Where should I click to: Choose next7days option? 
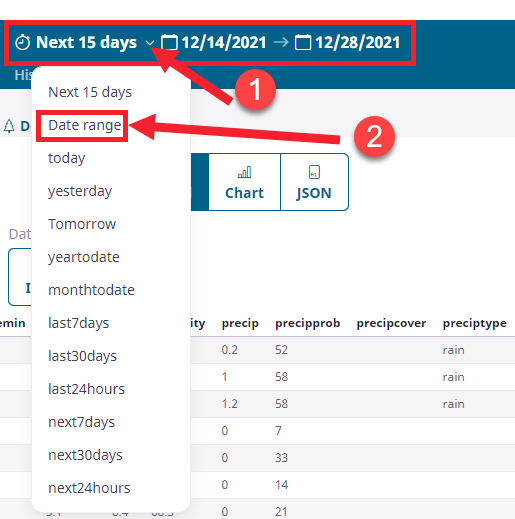82,422
